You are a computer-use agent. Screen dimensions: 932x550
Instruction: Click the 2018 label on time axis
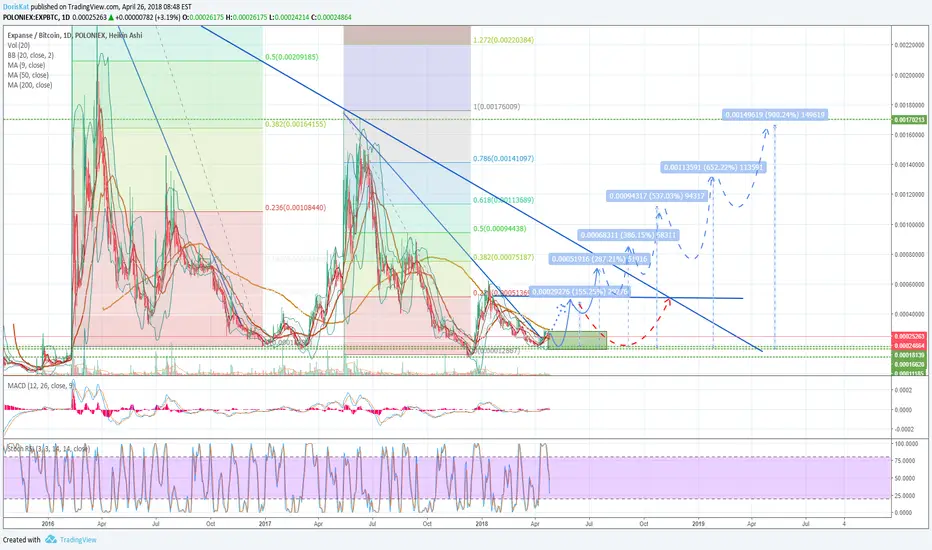point(482,524)
